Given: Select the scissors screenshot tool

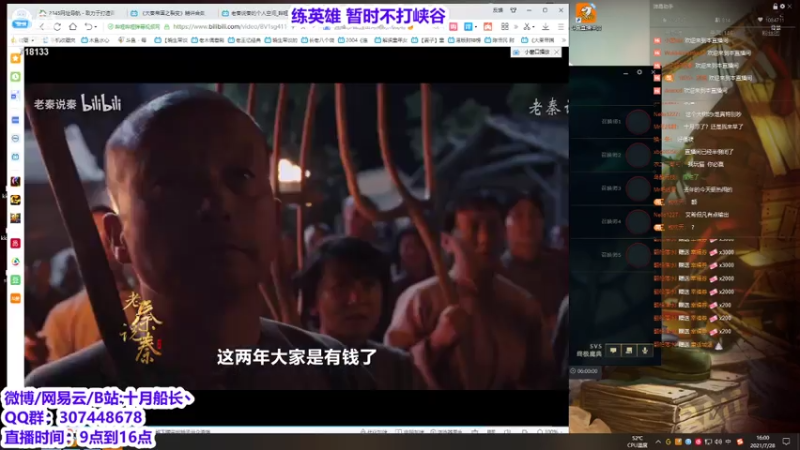Looking at the screenshot, I should click(x=527, y=27).
